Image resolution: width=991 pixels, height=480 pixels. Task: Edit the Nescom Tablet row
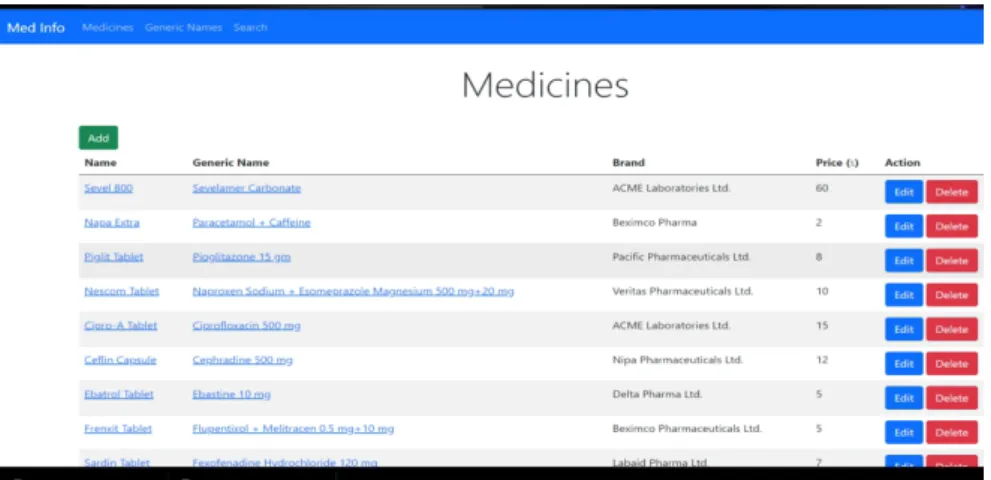coord(904,295)
